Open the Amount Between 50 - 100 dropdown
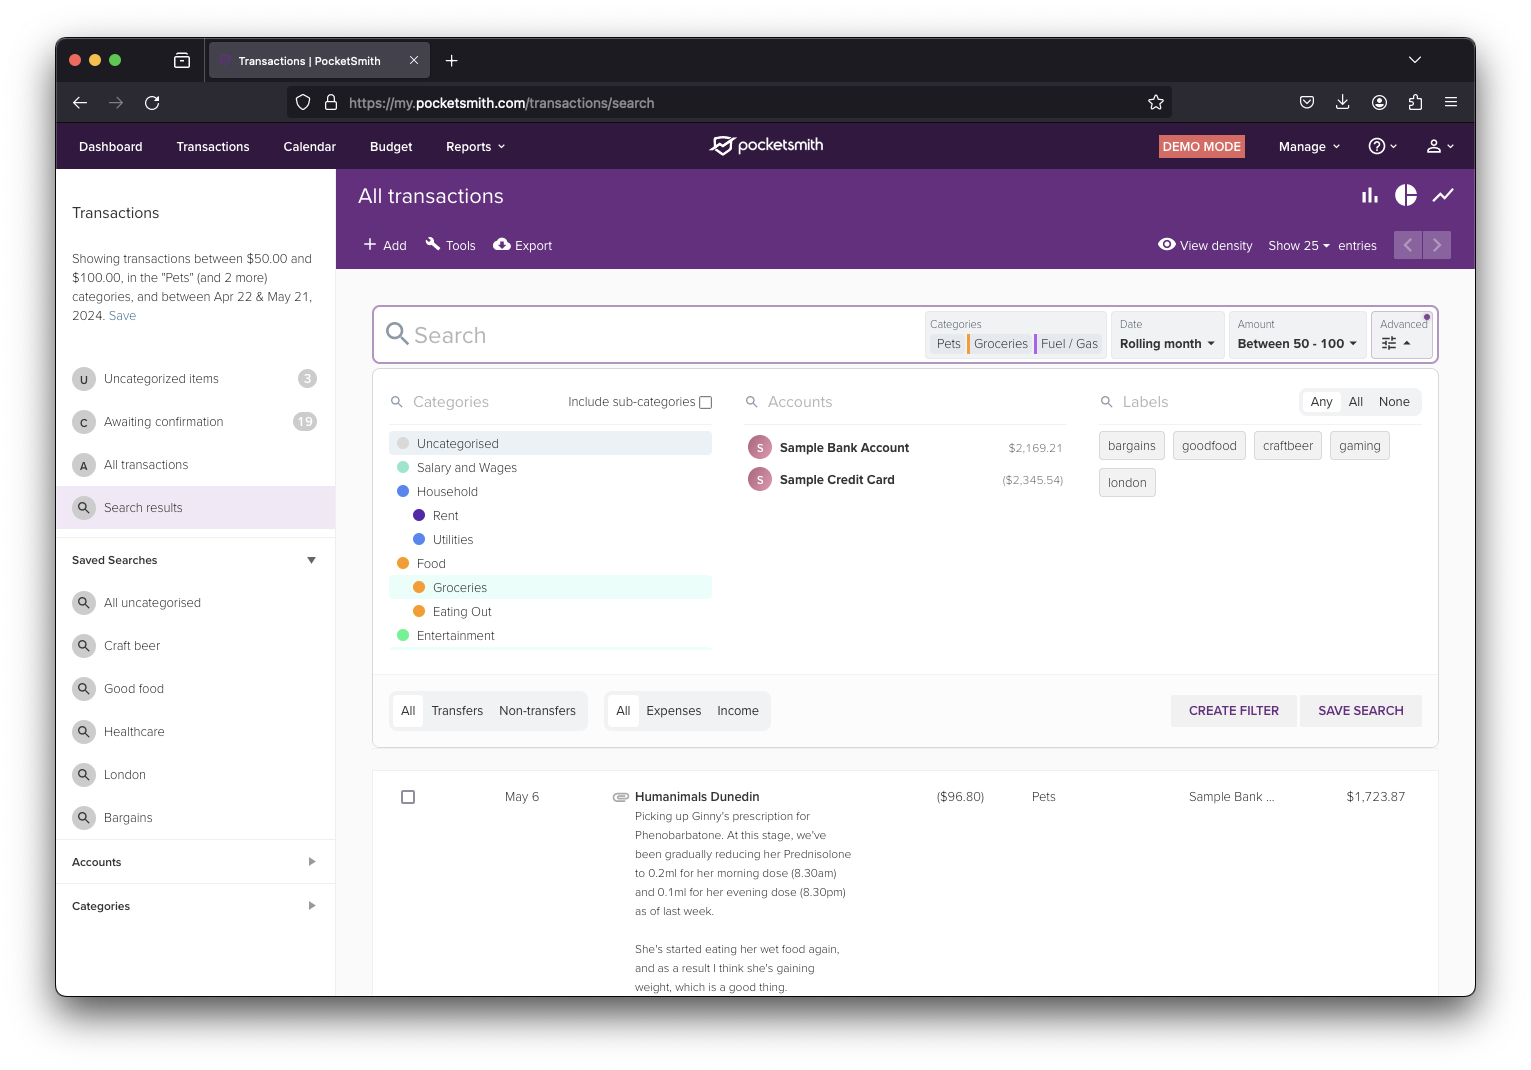This screenshot has width=1531, height=1070. [x=1296, y=343]
